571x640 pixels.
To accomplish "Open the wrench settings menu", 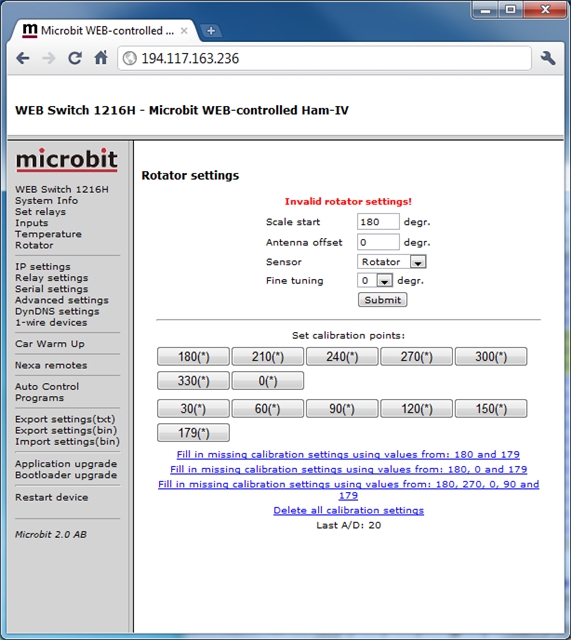I will pos(548,58).
